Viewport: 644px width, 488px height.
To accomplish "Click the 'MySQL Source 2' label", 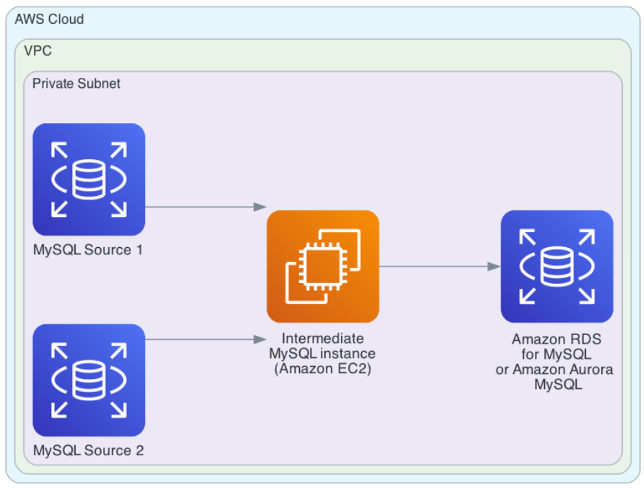I will click(88, 451).
